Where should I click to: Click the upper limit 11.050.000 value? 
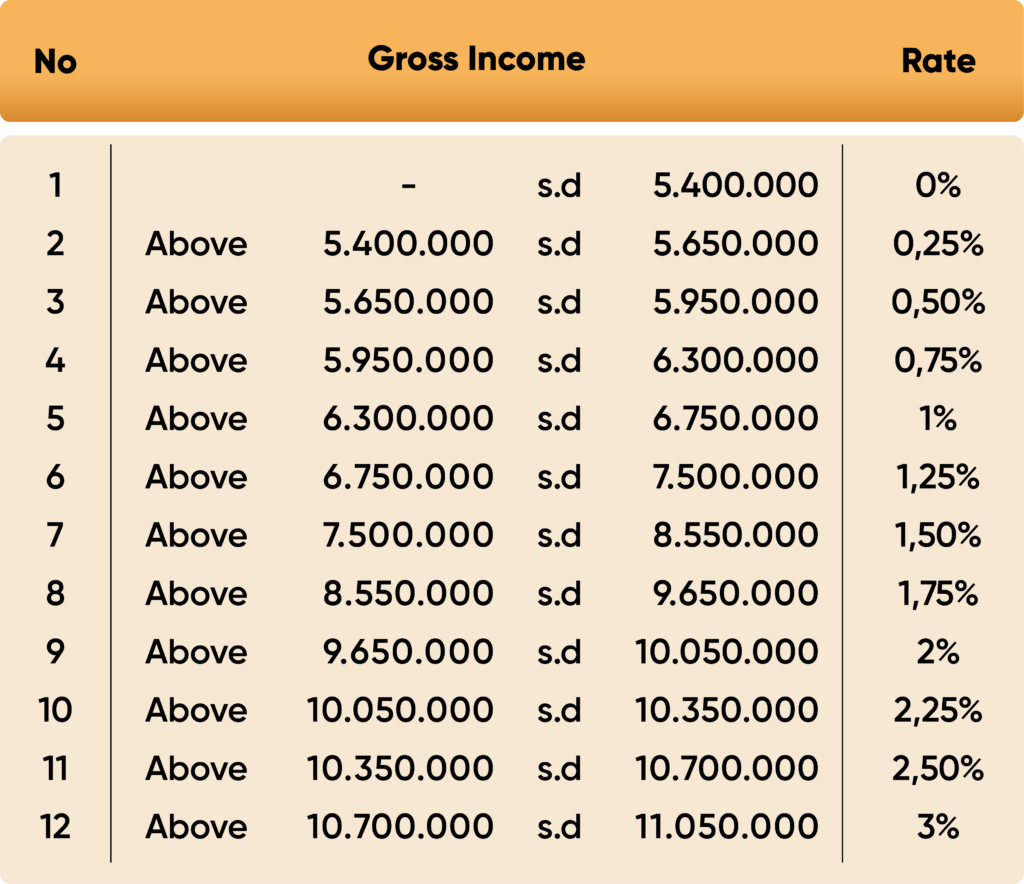727,827
